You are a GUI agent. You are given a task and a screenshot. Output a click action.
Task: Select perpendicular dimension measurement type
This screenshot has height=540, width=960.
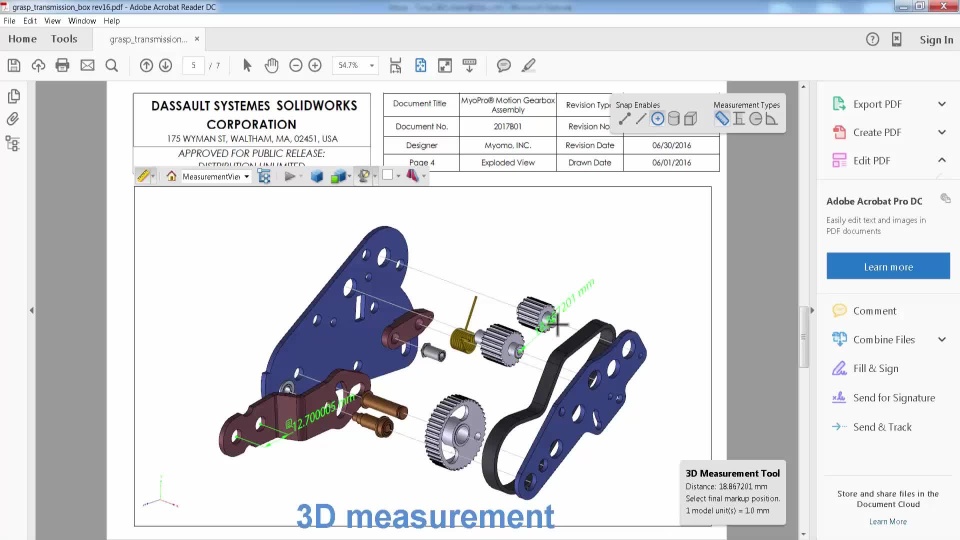coord(739,119)
